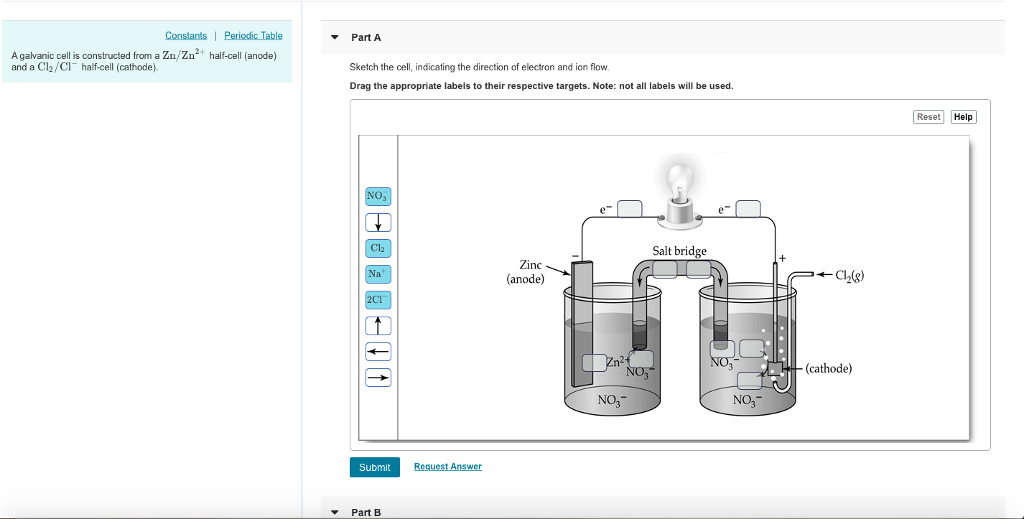The image size is (1024, 519).
Task: Open the Periodic Table link
Action: tap(253, 36)
